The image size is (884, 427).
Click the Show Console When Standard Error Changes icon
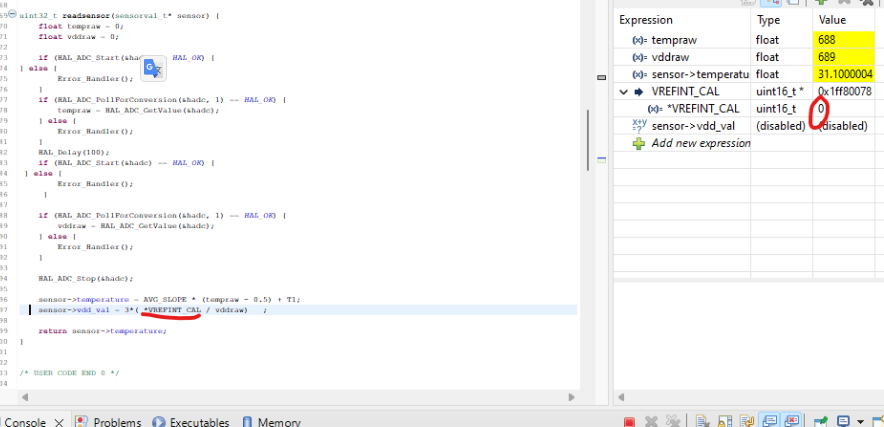point(792,421)
